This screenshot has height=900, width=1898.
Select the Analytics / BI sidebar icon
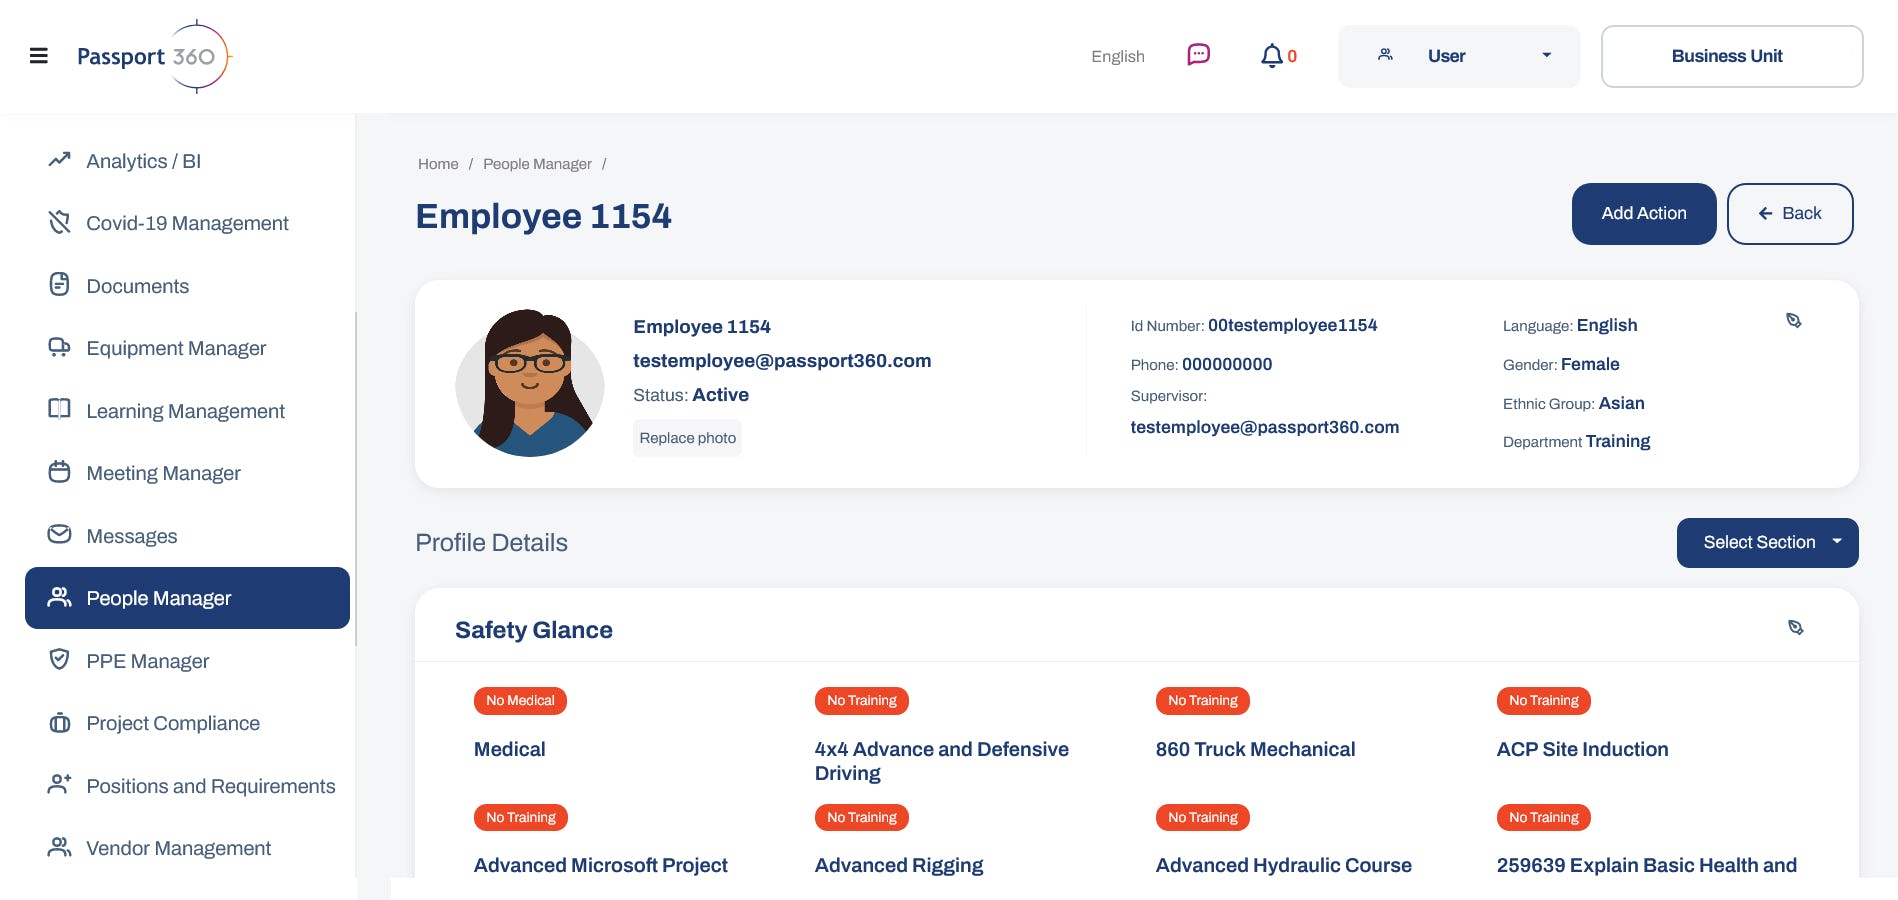(59, 160)
